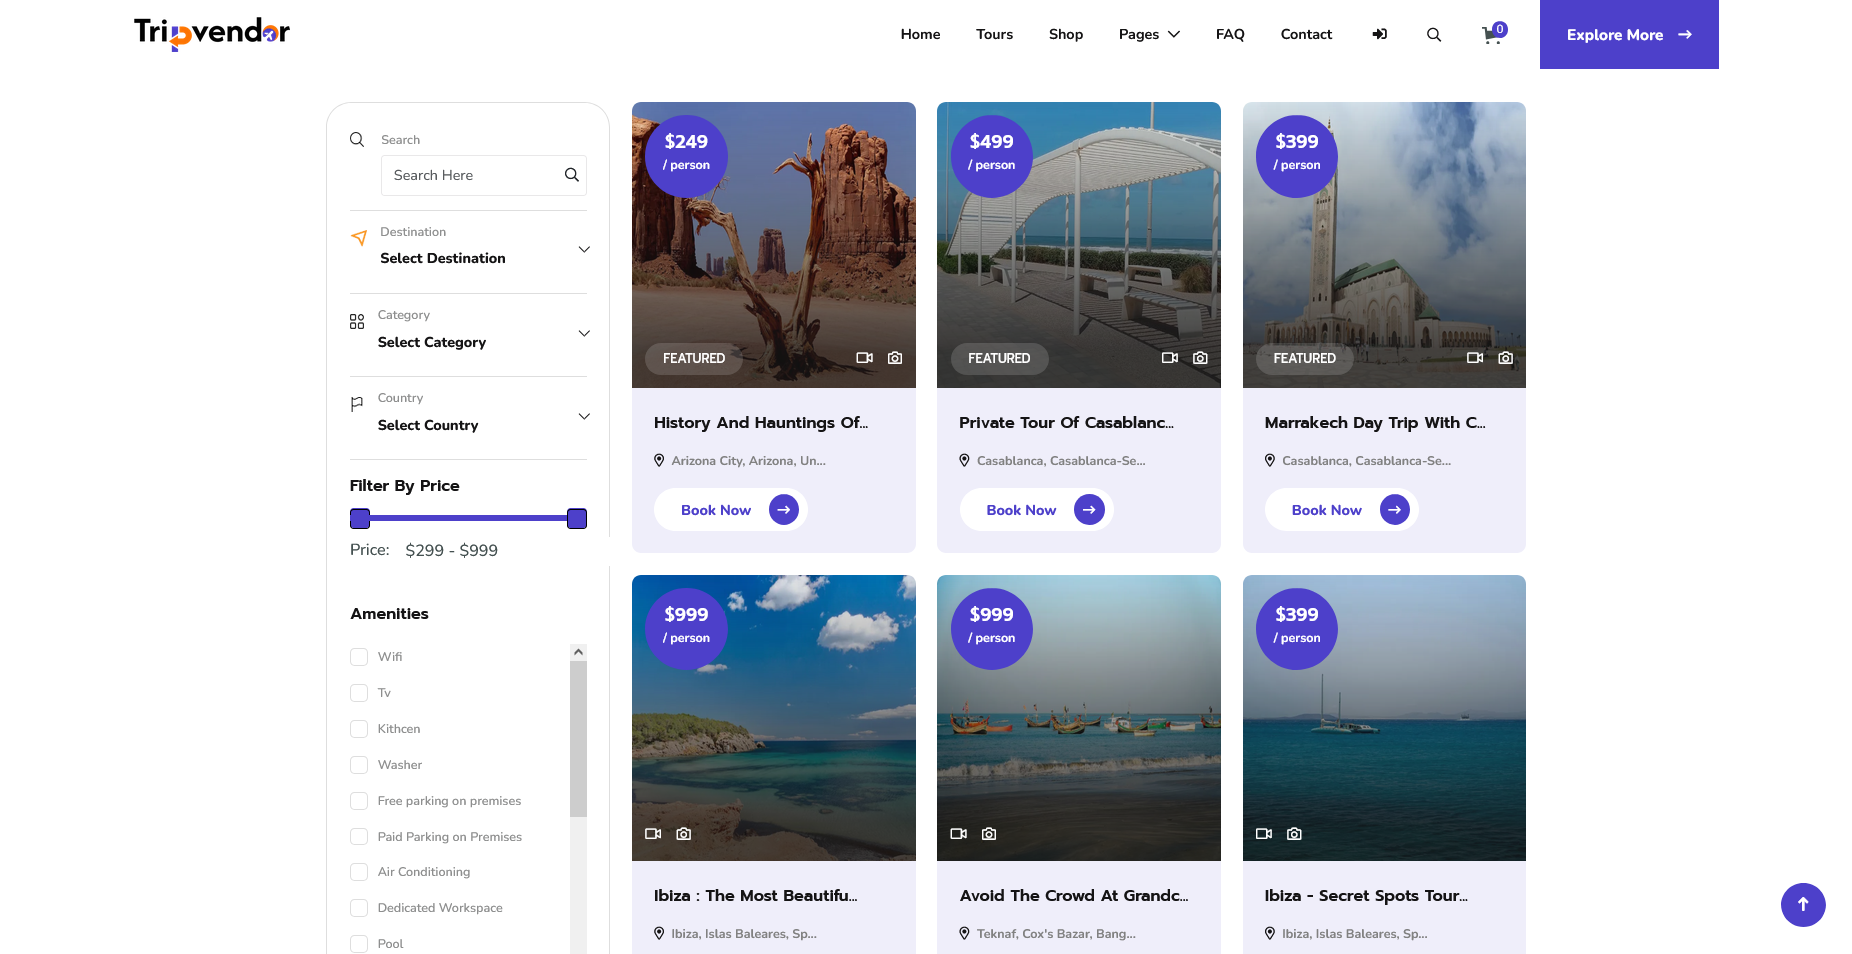Viewport: 1852px width, 954px height.
Task: Click camera icon on Marrakech Day Trip card
Action: 1506,358
